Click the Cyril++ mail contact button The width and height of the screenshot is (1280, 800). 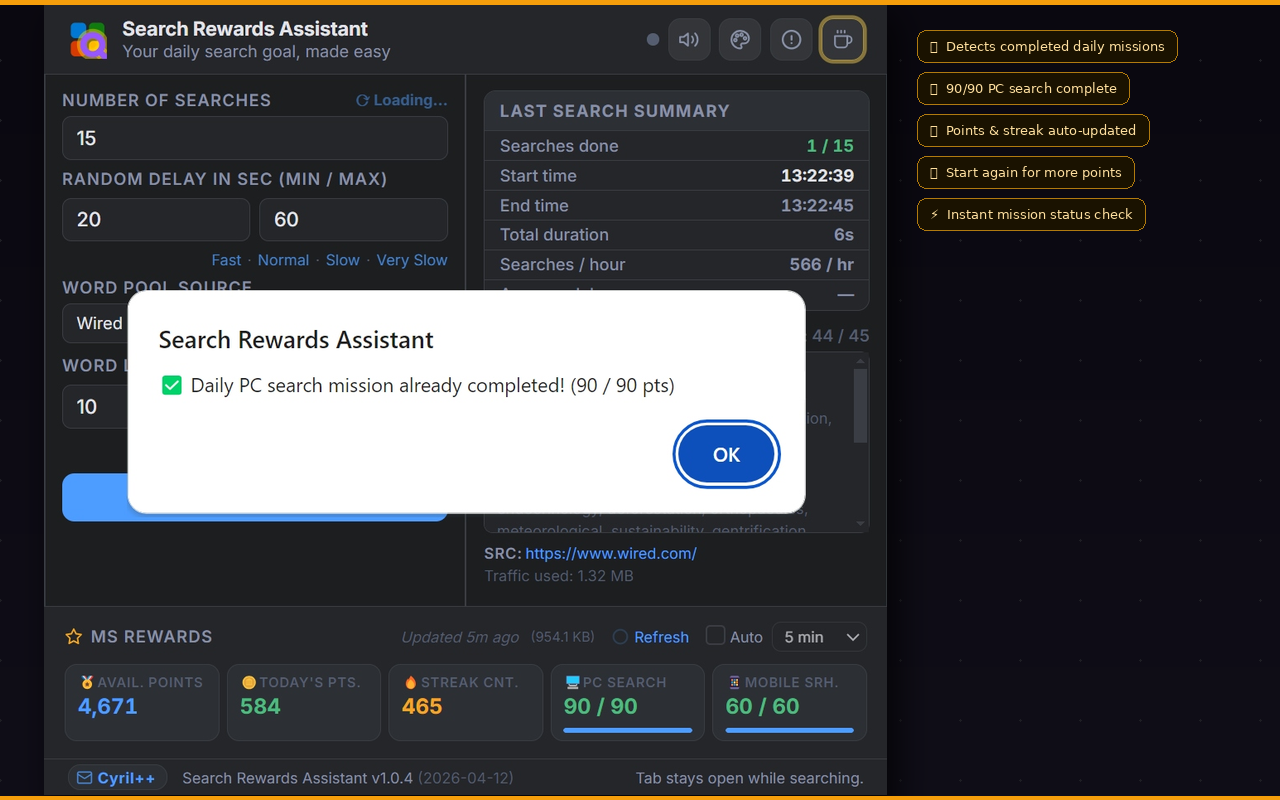pos(118,778)
